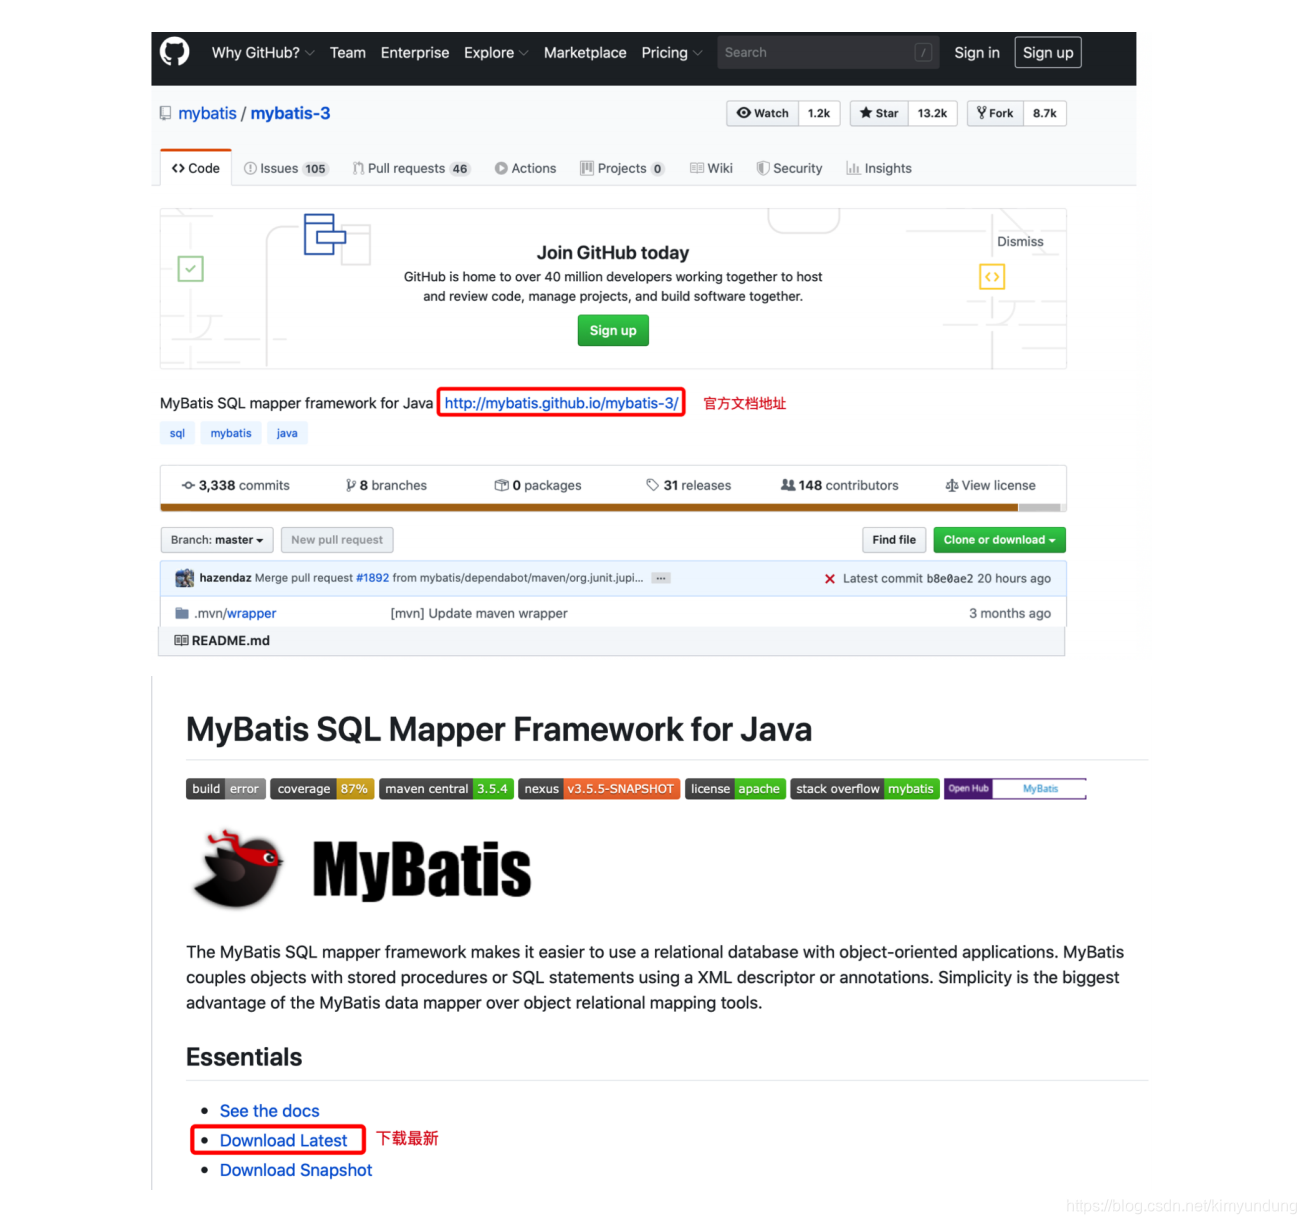
Task: View the 31 releases
Action: tap(689, 485)
